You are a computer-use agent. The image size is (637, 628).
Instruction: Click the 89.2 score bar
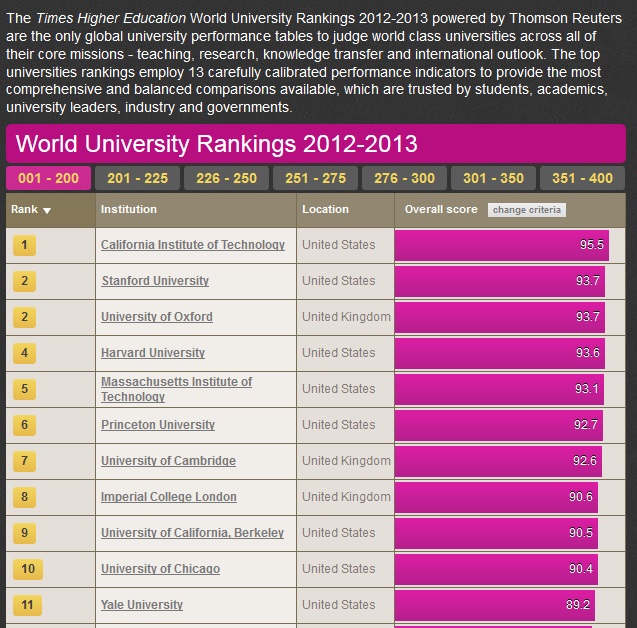494,605
